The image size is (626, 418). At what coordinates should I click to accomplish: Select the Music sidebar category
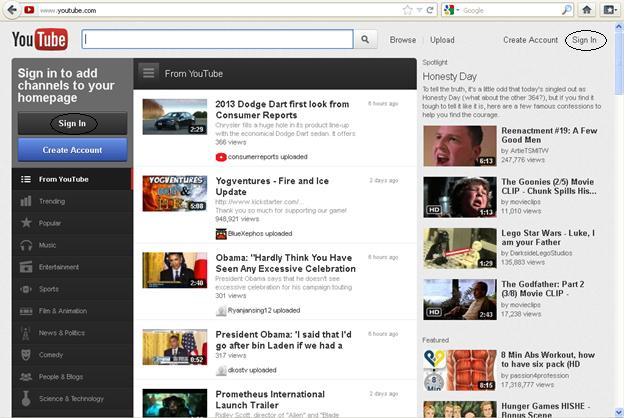click(72, 245)
